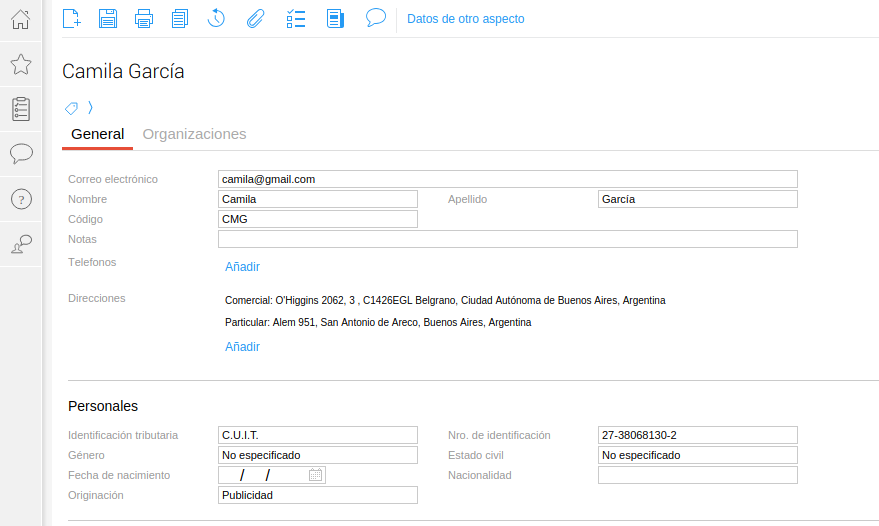The image size is (879, 526).
Task: Open the report page toolbar icon
Action: (x=335, y=19)
